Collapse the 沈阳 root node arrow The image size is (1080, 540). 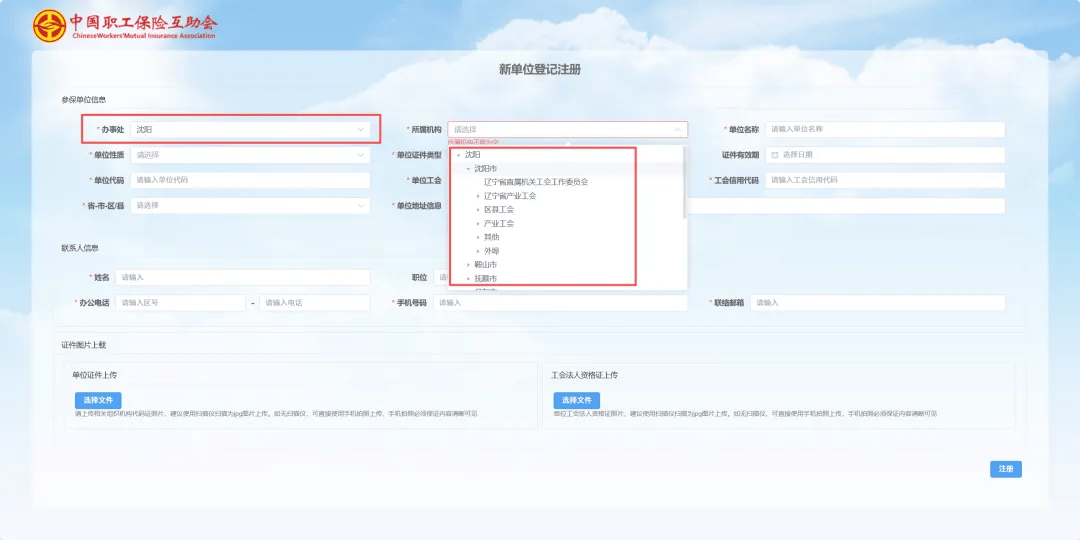[x=458, y=155]
